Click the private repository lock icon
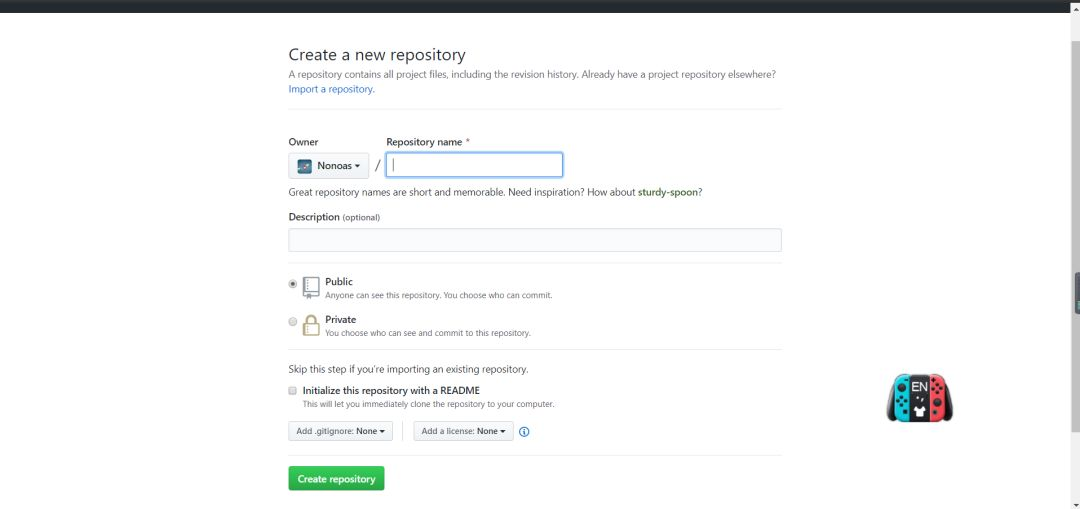1080x509 pixels. click(x=311, y=325)
